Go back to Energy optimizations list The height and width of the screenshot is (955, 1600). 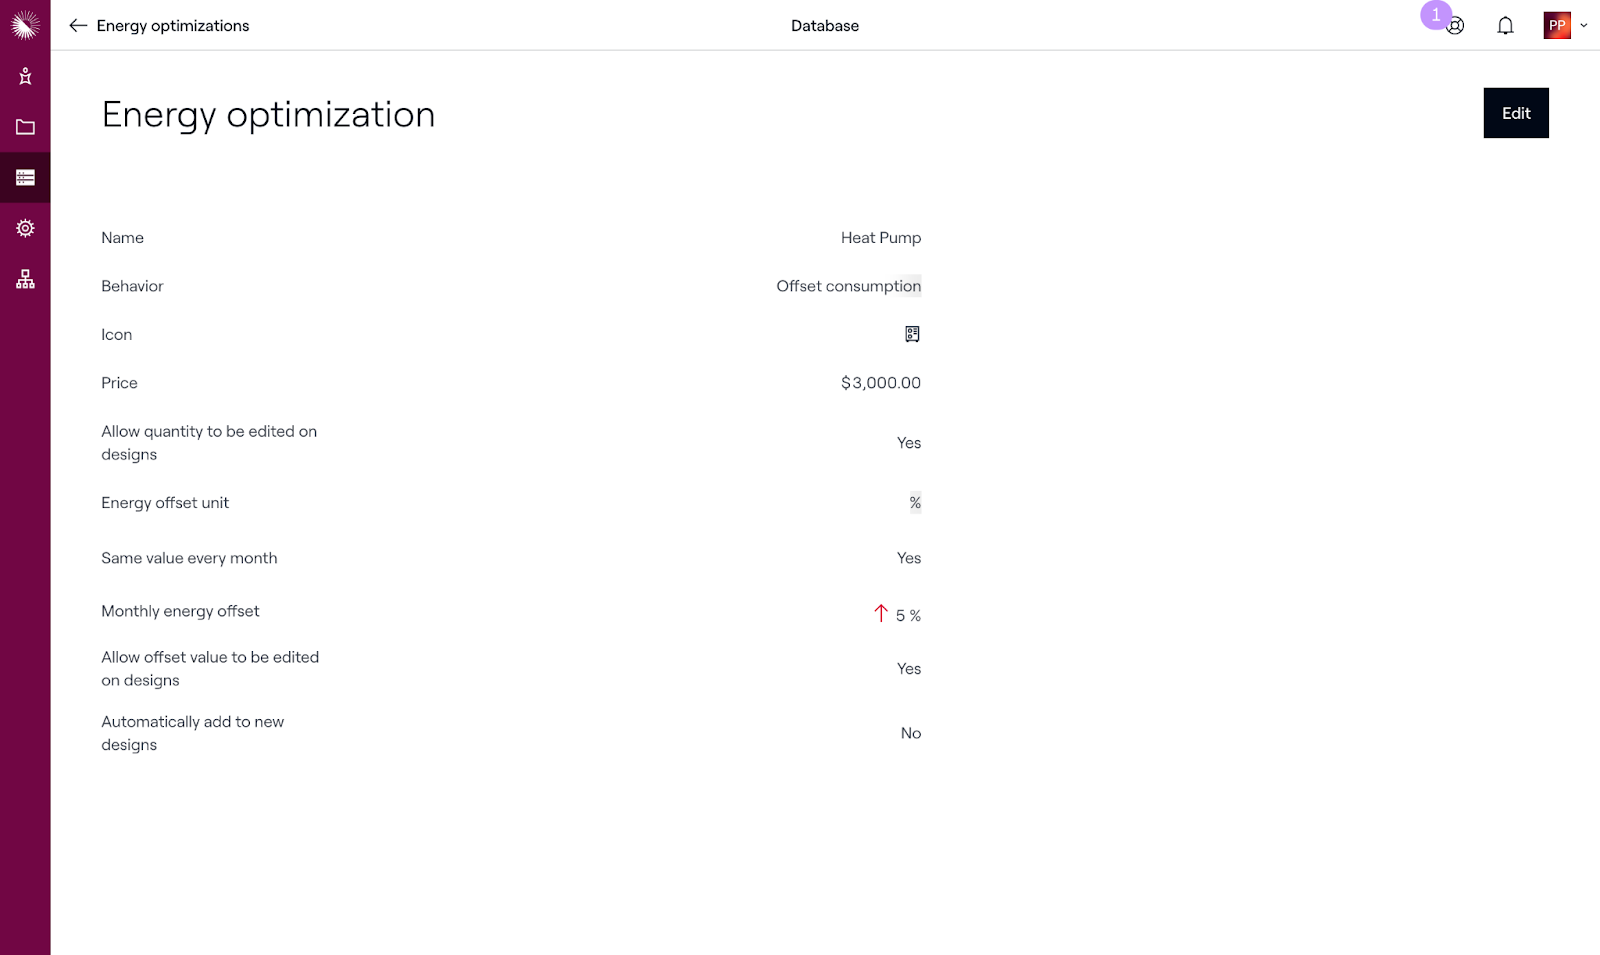tap(173, 26)
